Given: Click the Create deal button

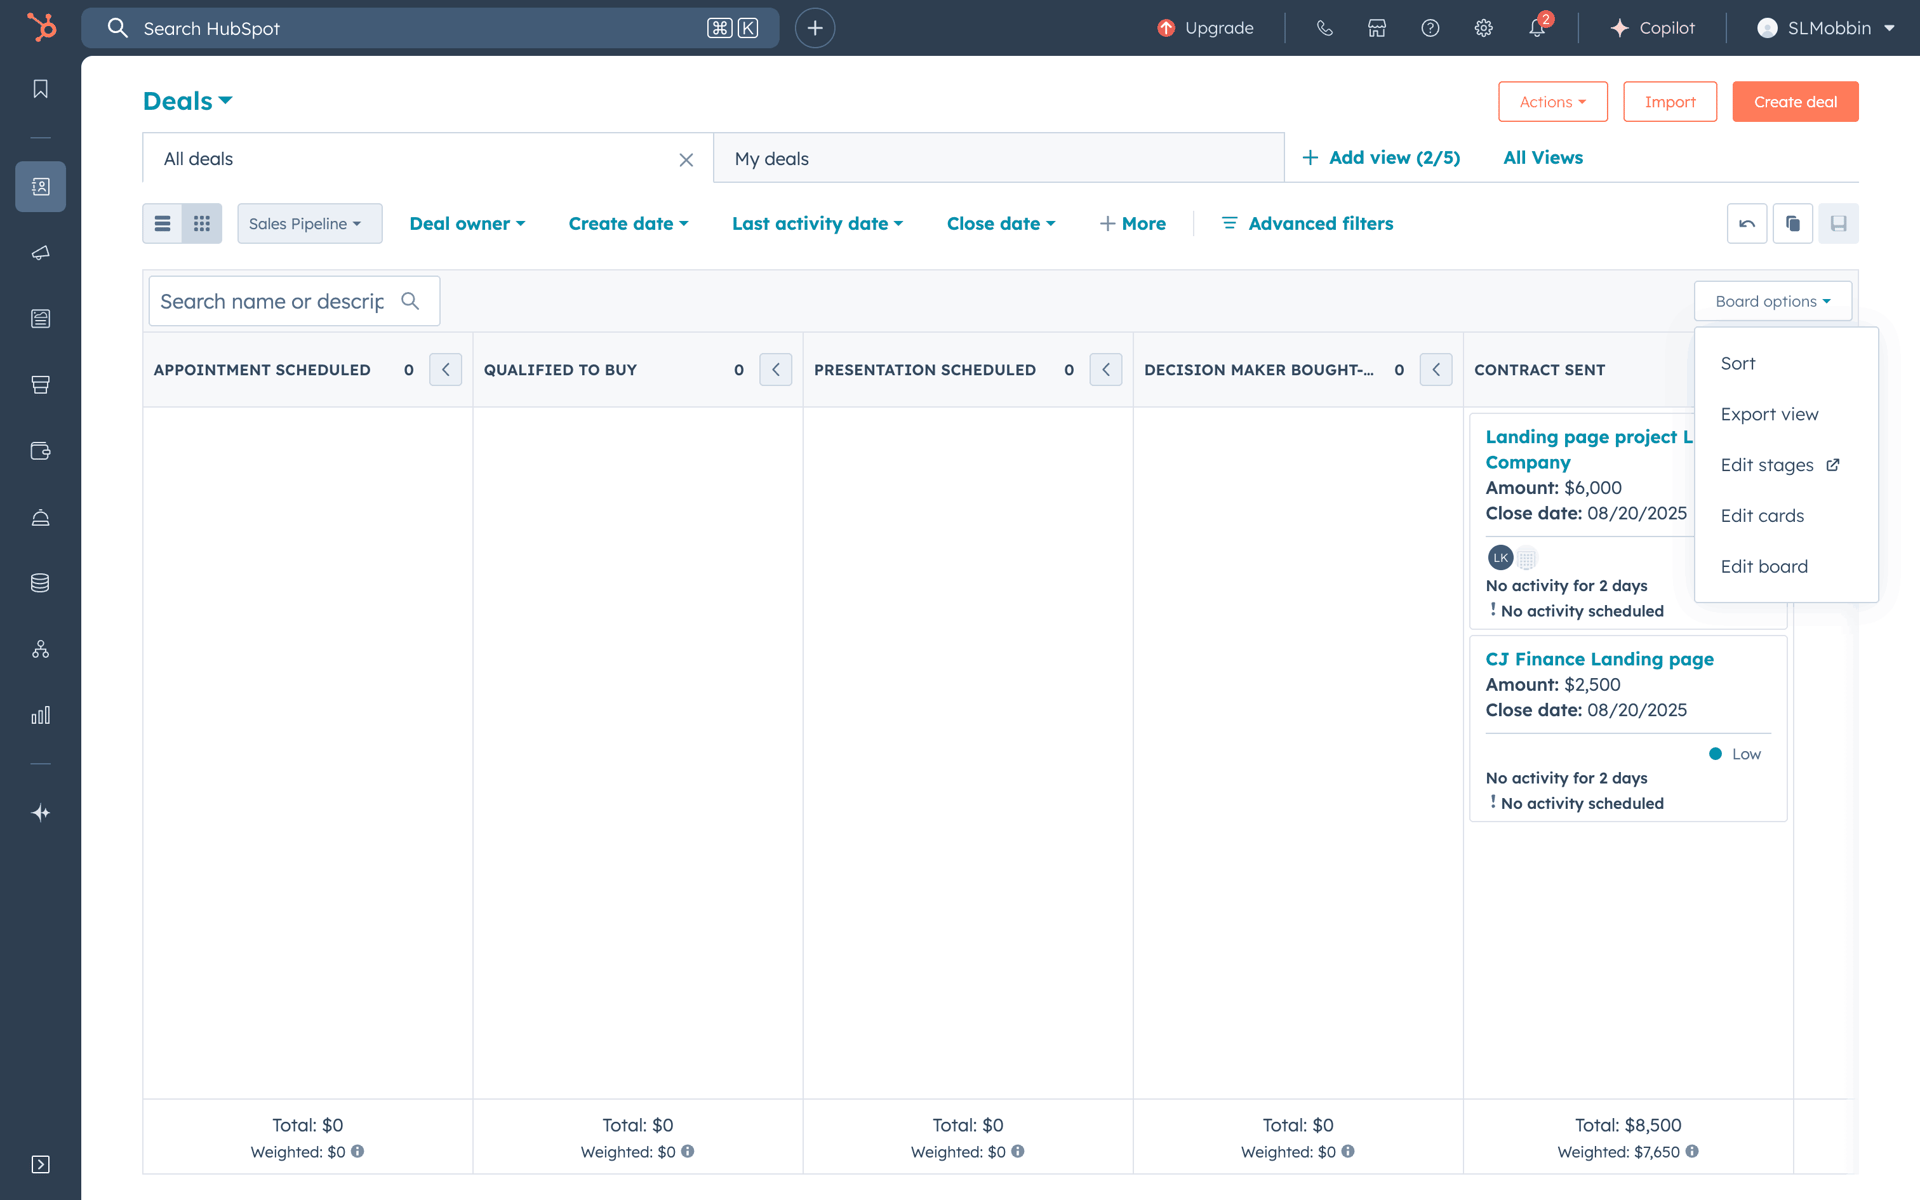Looking at the screenshot, I should (1795, 102).
